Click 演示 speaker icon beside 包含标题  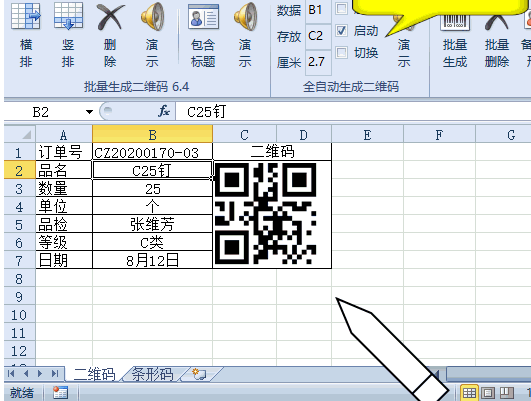coord(245,17)
